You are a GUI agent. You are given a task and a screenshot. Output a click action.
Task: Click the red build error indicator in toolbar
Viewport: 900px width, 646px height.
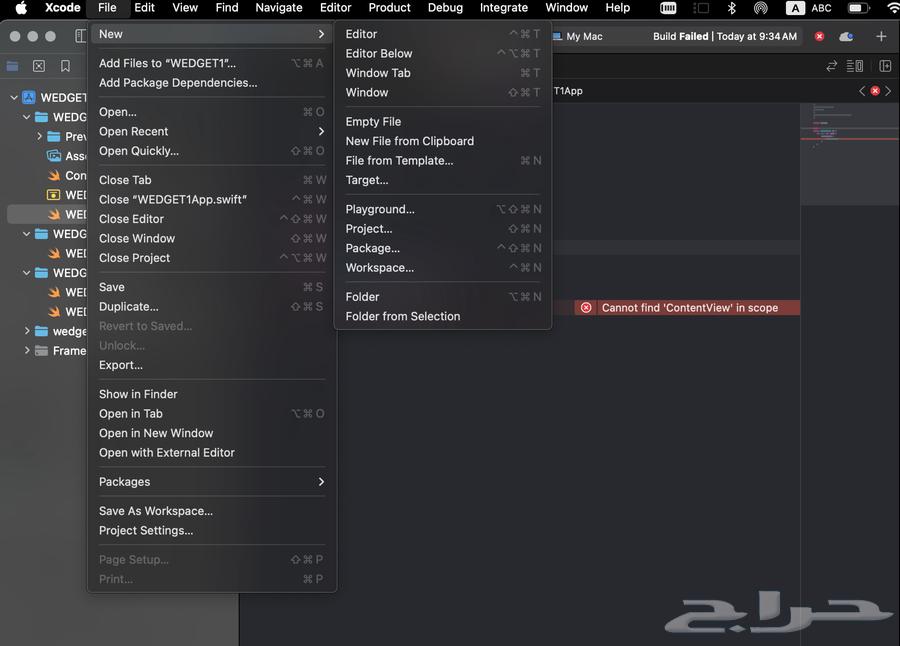(819, 36)
